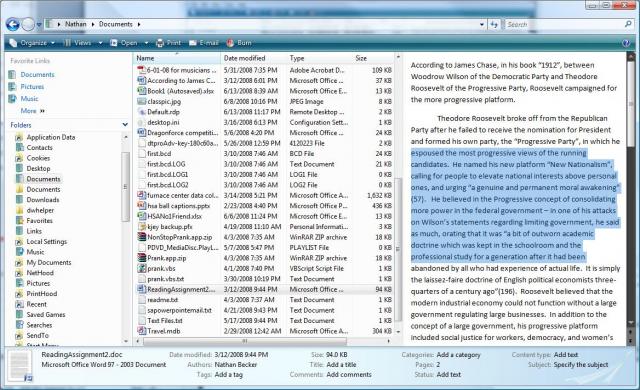Screen dimensions: 640x390
Task: Burn the selected file to disc
Action: (x=239, y=43)
